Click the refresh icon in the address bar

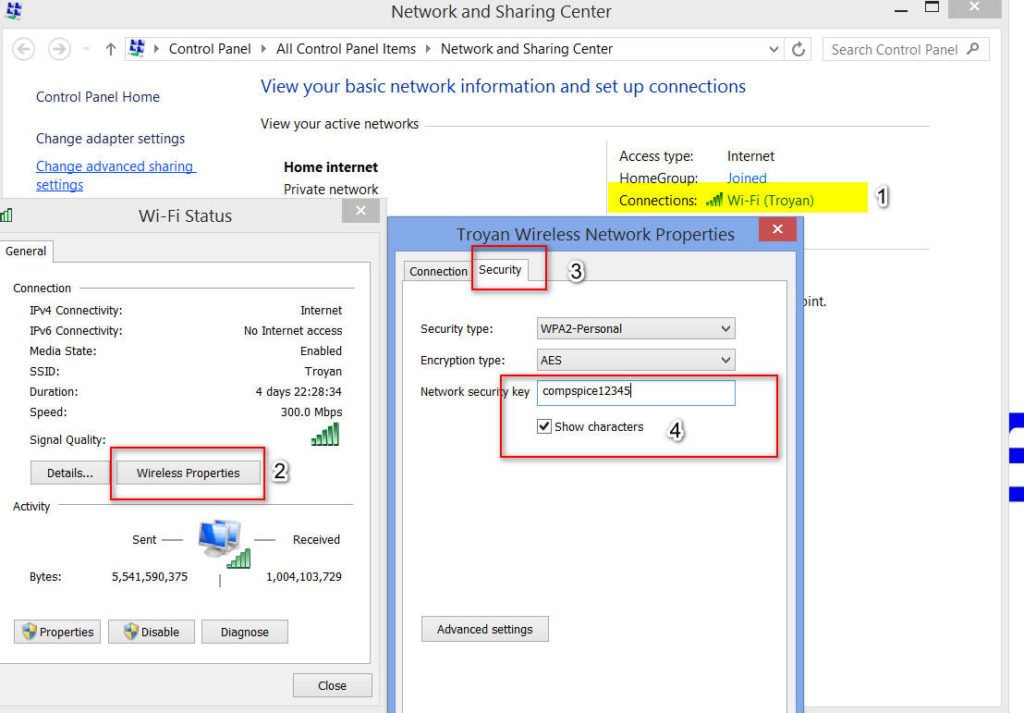tap(798, 48)
